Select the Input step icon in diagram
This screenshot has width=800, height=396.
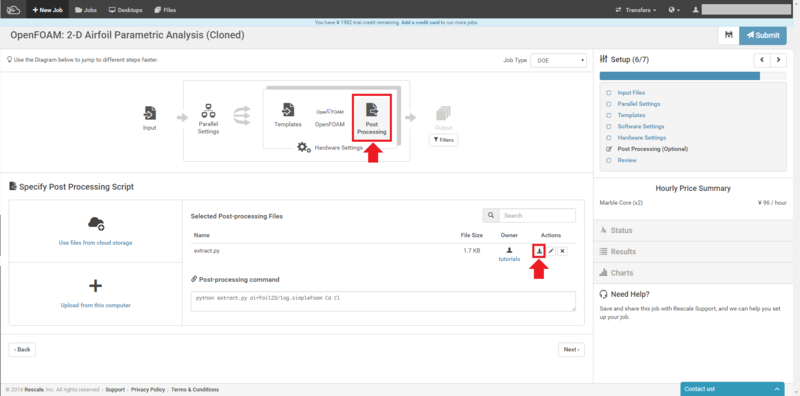pyautogui.click(x=149, y=114)
